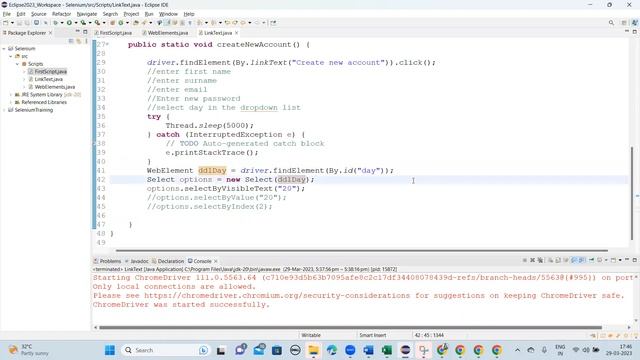Screen dimensions: 640x360
Task: Open the Edit menu
Action: 21,14
